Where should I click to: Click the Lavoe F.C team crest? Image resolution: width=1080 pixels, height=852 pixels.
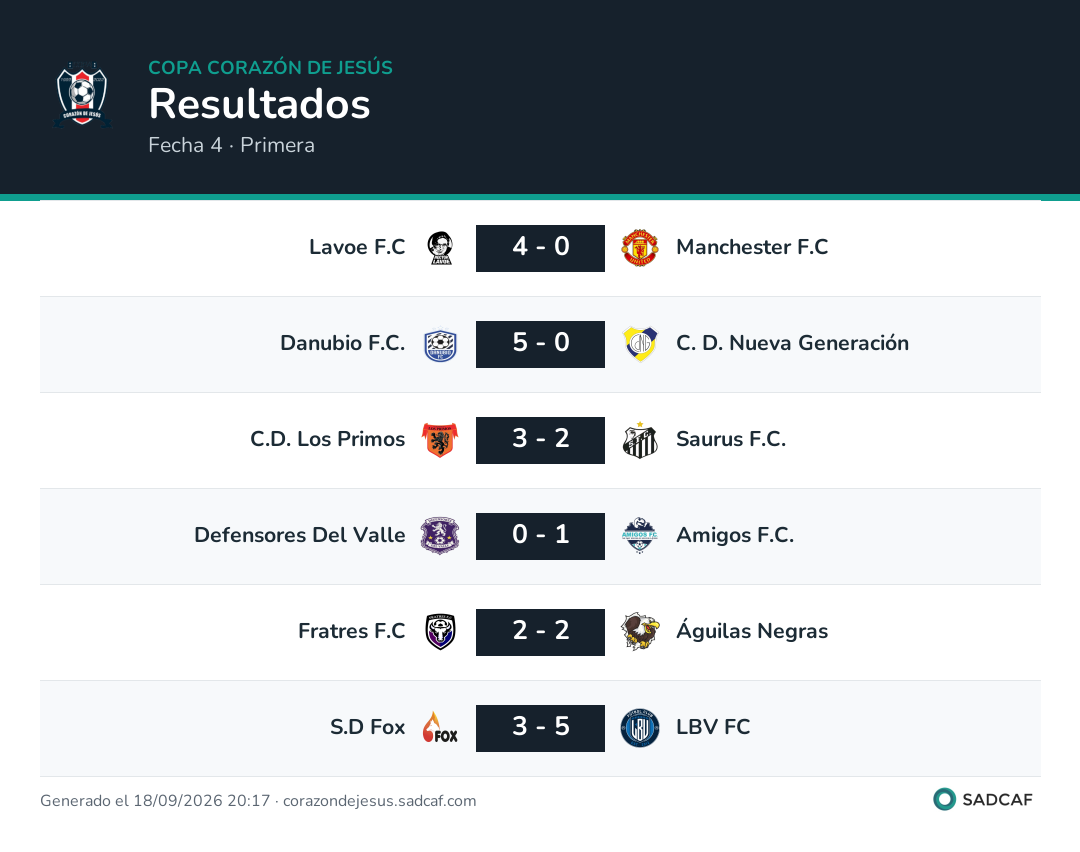(440, 248)
